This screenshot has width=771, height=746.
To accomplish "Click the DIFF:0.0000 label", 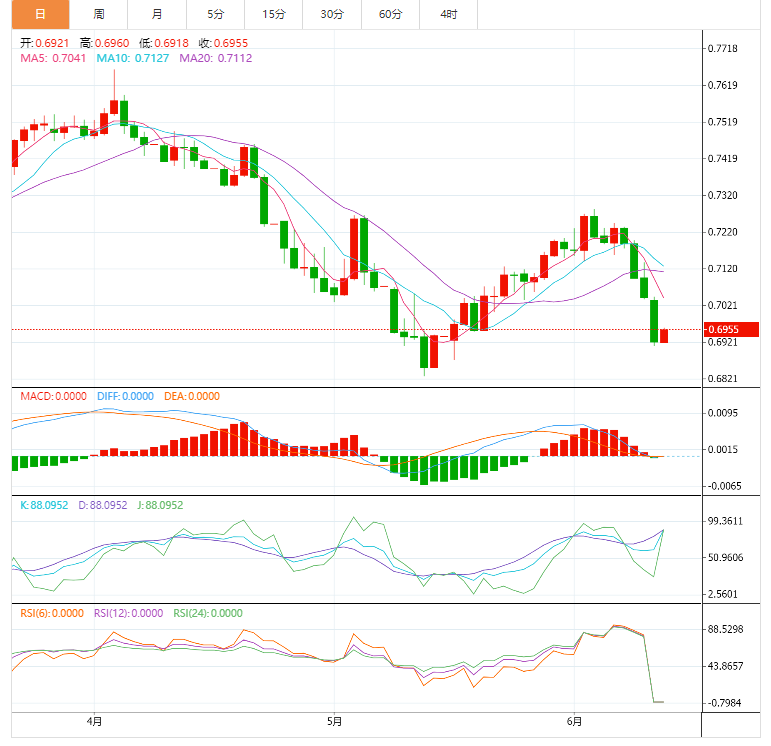I will 125,396.
